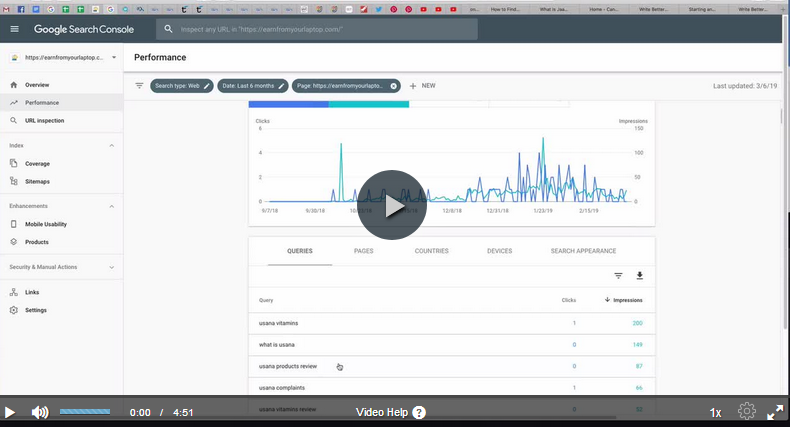Image resolution: width=791 pixels, height=427 pixels.
Task: Select the 'usana products review' query row
Action: pyautogui.click(x=451, y=366)
